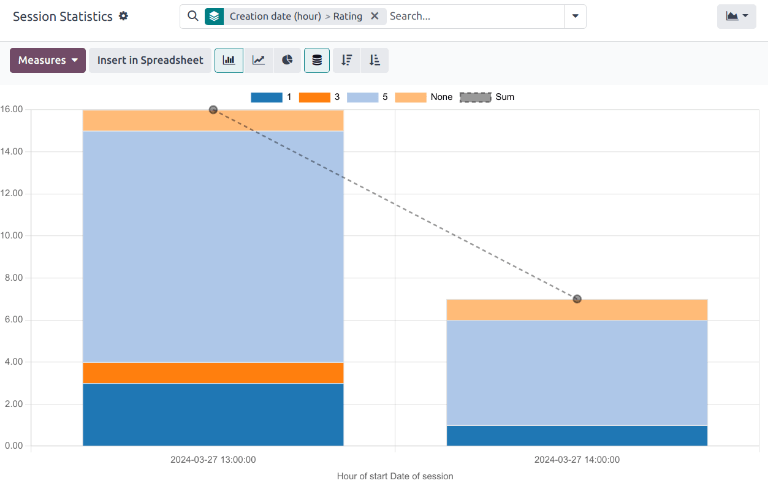
Task: Switch to pie chart view
Action: tap(287, 60)
